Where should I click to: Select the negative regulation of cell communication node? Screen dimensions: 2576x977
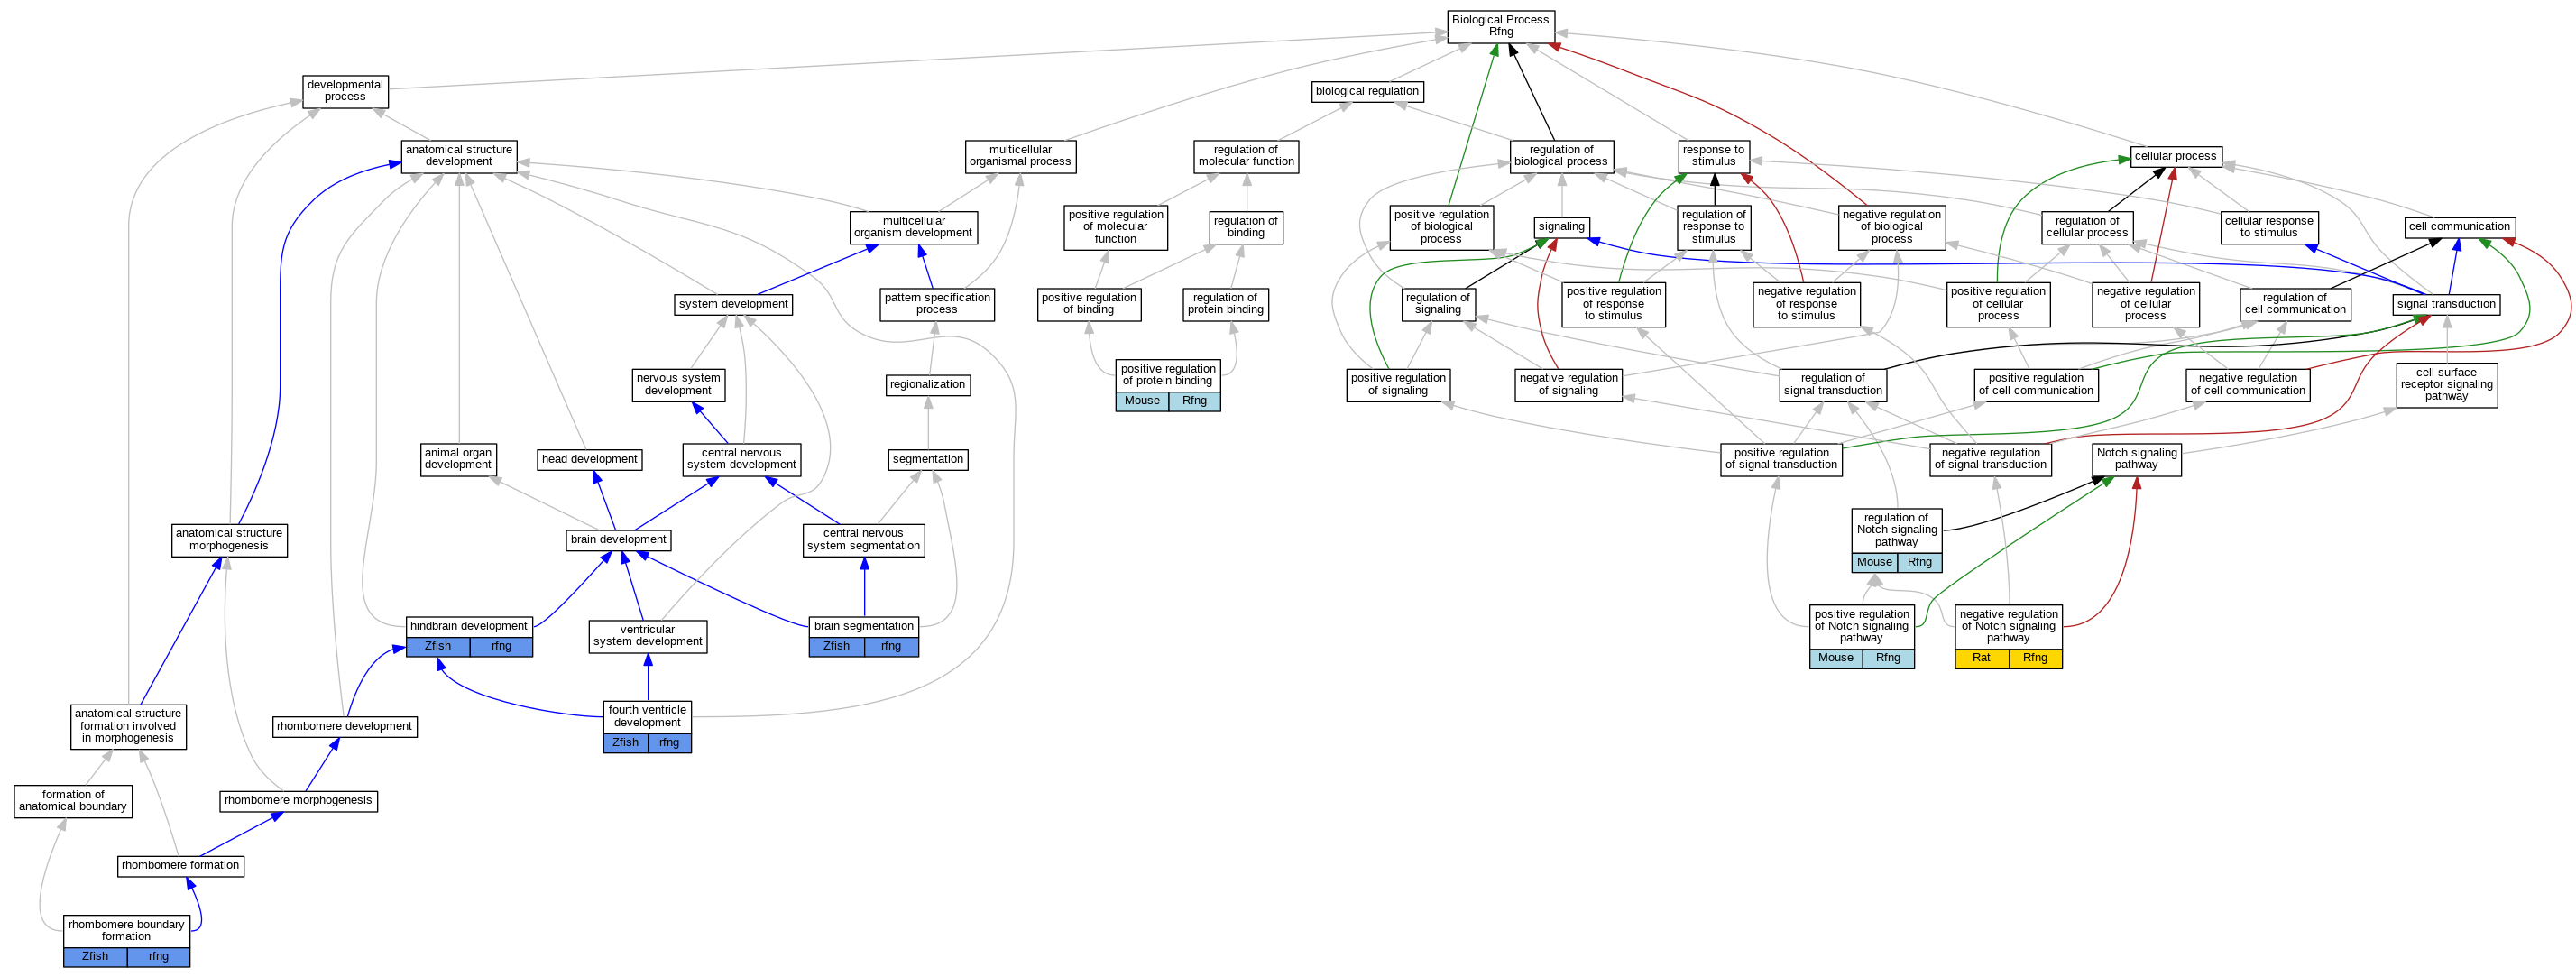pos(2248,385)
